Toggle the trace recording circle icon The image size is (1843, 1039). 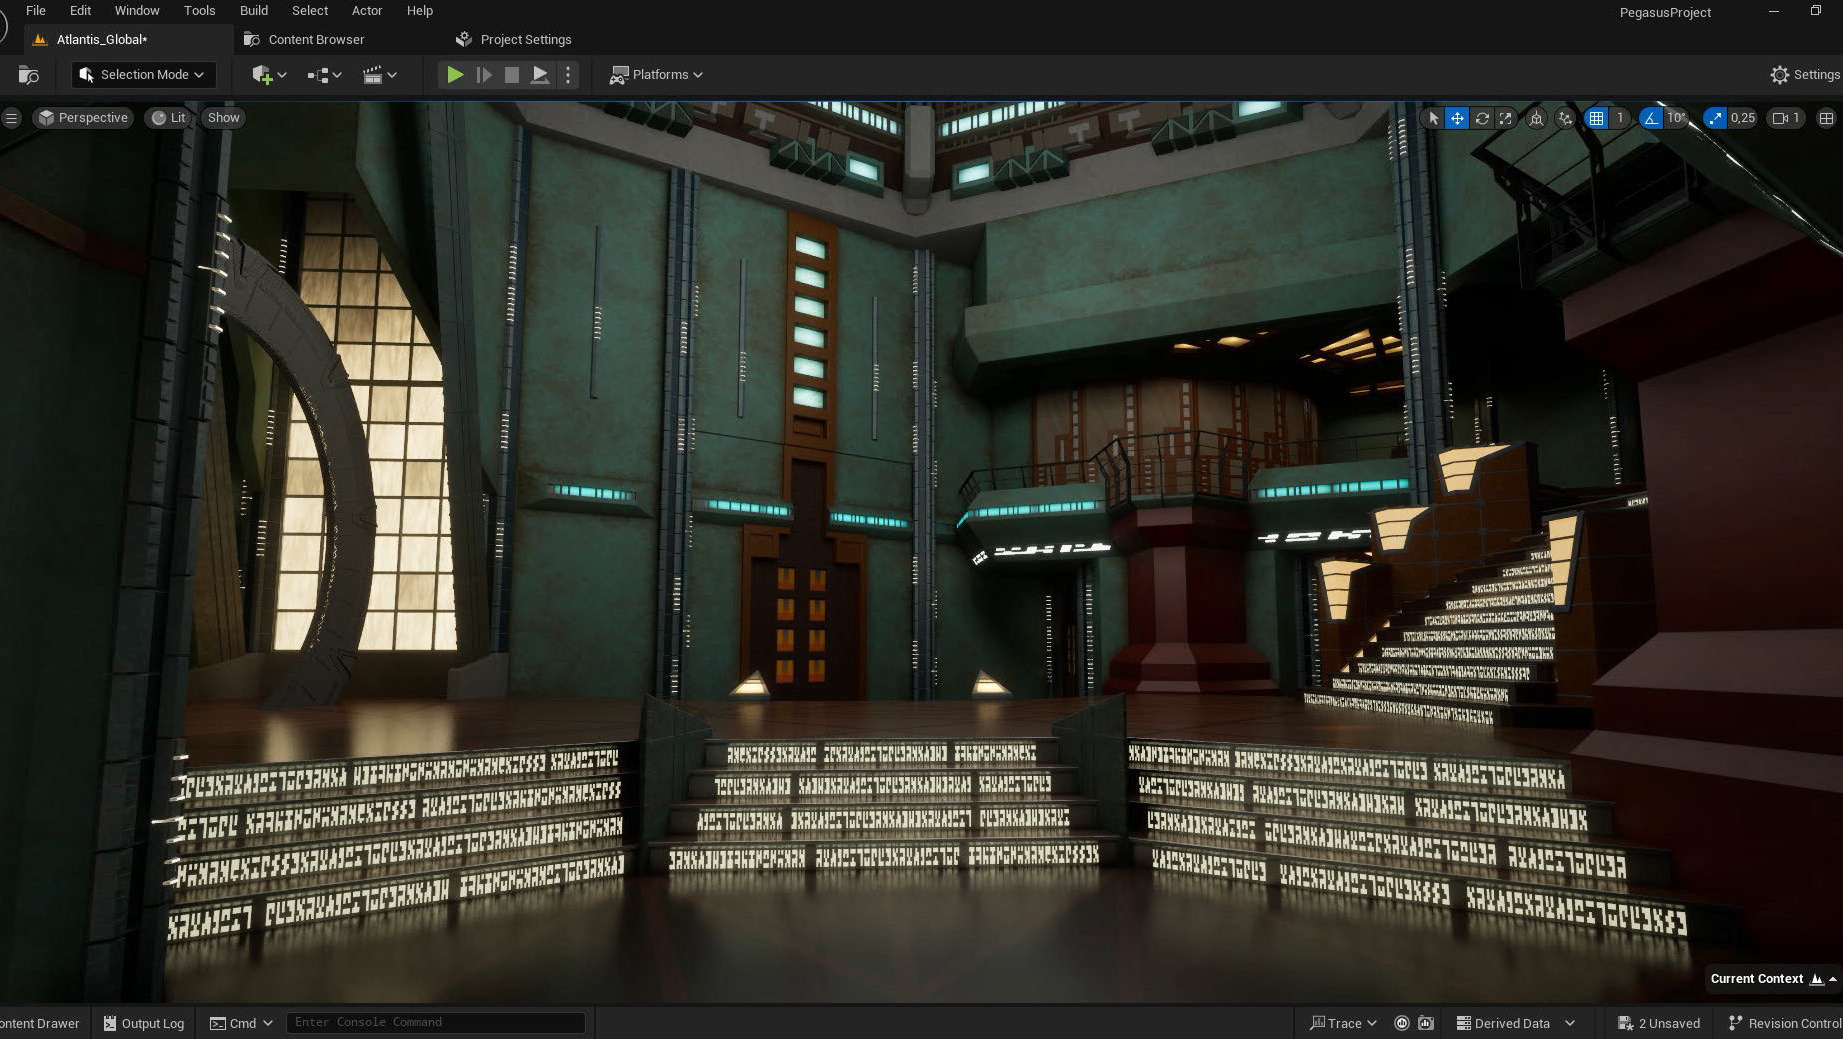1402,1023
